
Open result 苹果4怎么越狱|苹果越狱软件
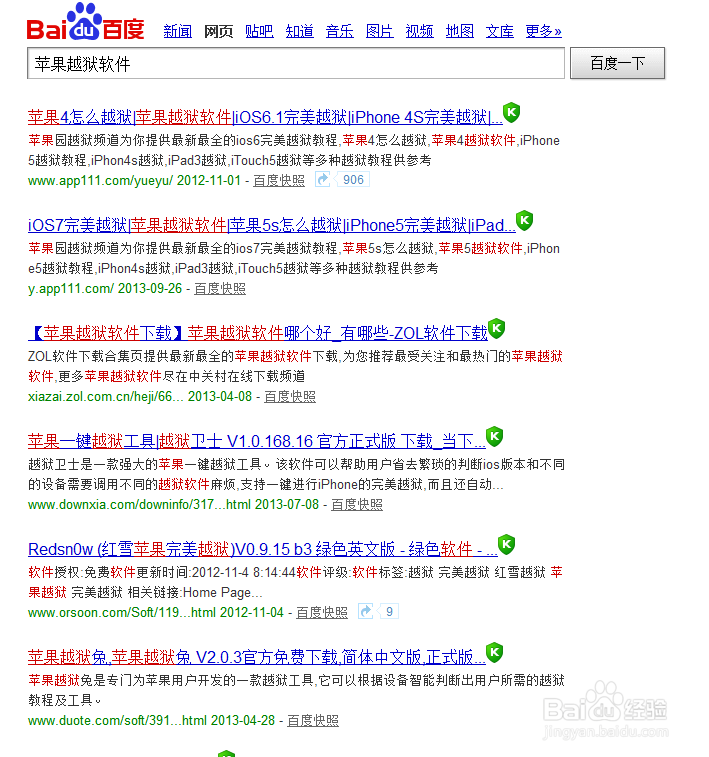pos(265,117)
